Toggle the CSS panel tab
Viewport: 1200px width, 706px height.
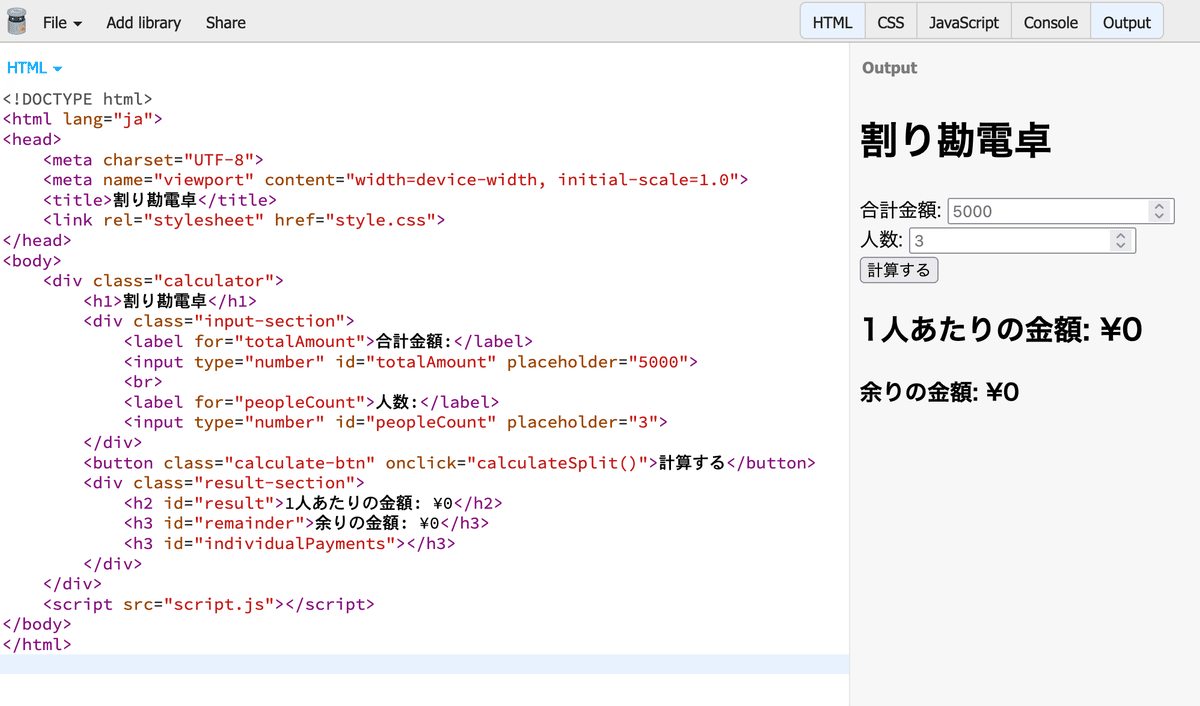[891, 22]
